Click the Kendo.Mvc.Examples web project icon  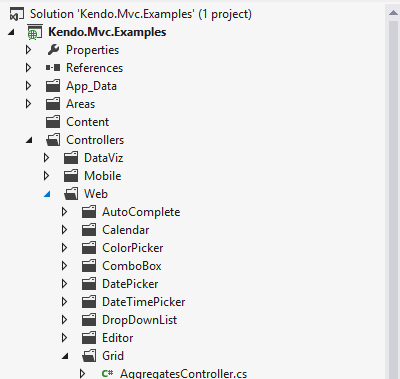tap(35, 32)
